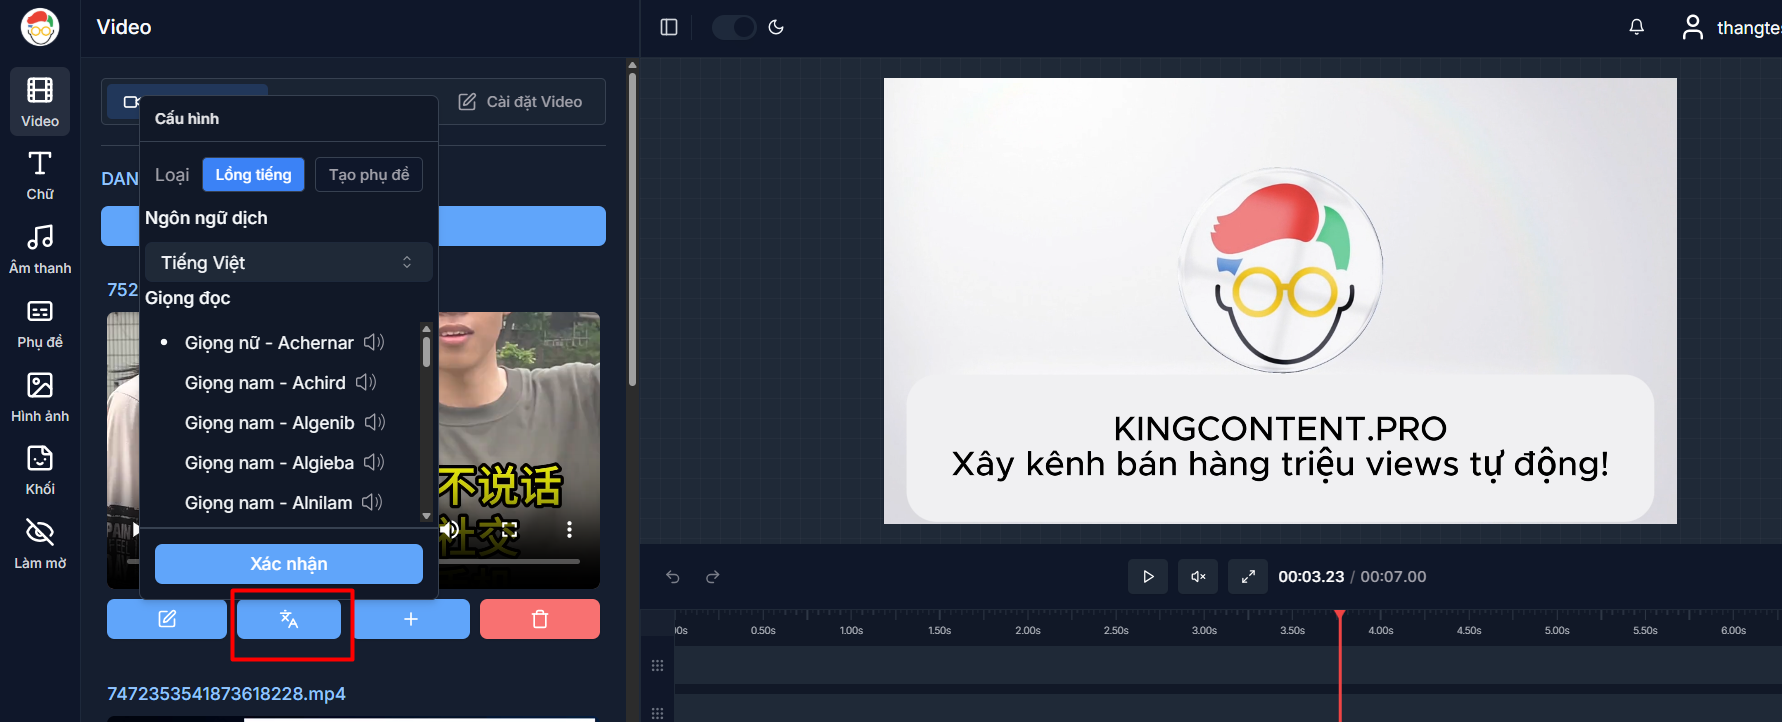This screenshot has height=722, width=1782.
Task: Click the fullscreen icon on video thumbnail
Action: click(x=510, y=529)
